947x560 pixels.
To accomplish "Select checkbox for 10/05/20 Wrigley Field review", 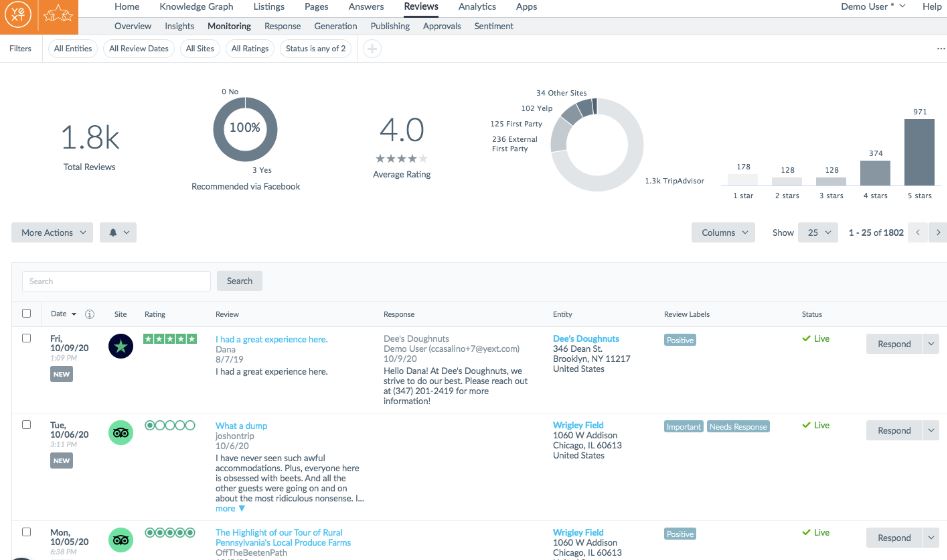I will point(27,532).
